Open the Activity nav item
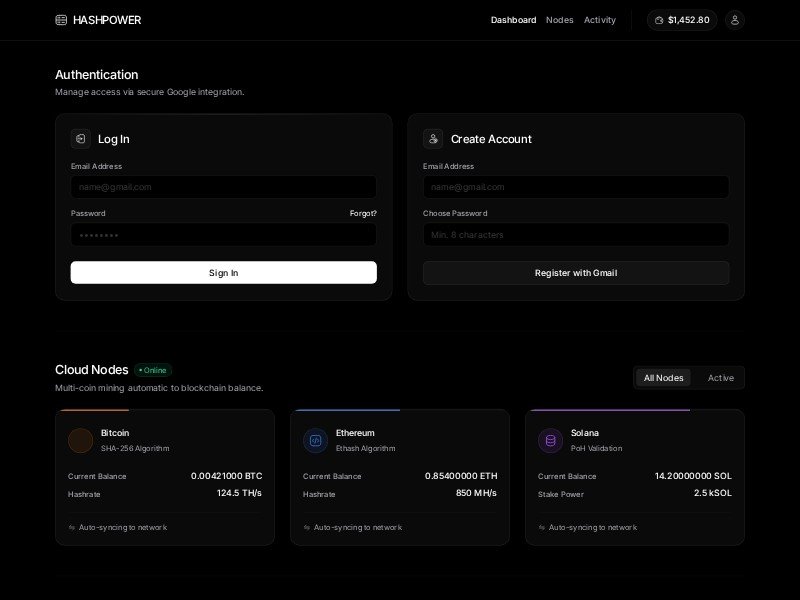This screenshot has width=800, height=600. [x=599, y=20]
